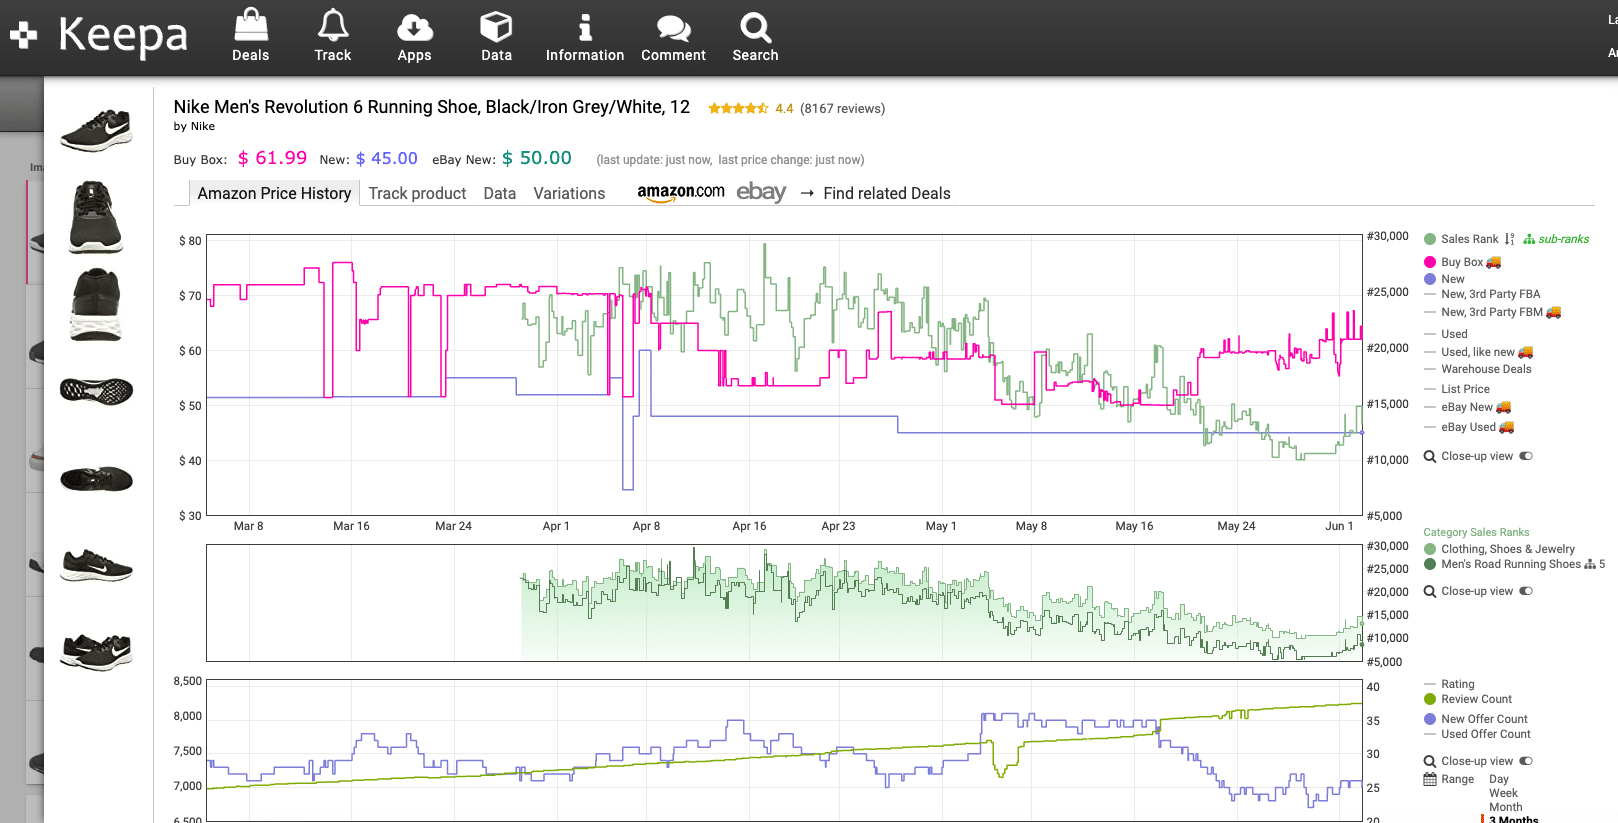Click the sub-ranks hierarchy icon
Screen dimensions: 1618x823
tap(1529, 239)
